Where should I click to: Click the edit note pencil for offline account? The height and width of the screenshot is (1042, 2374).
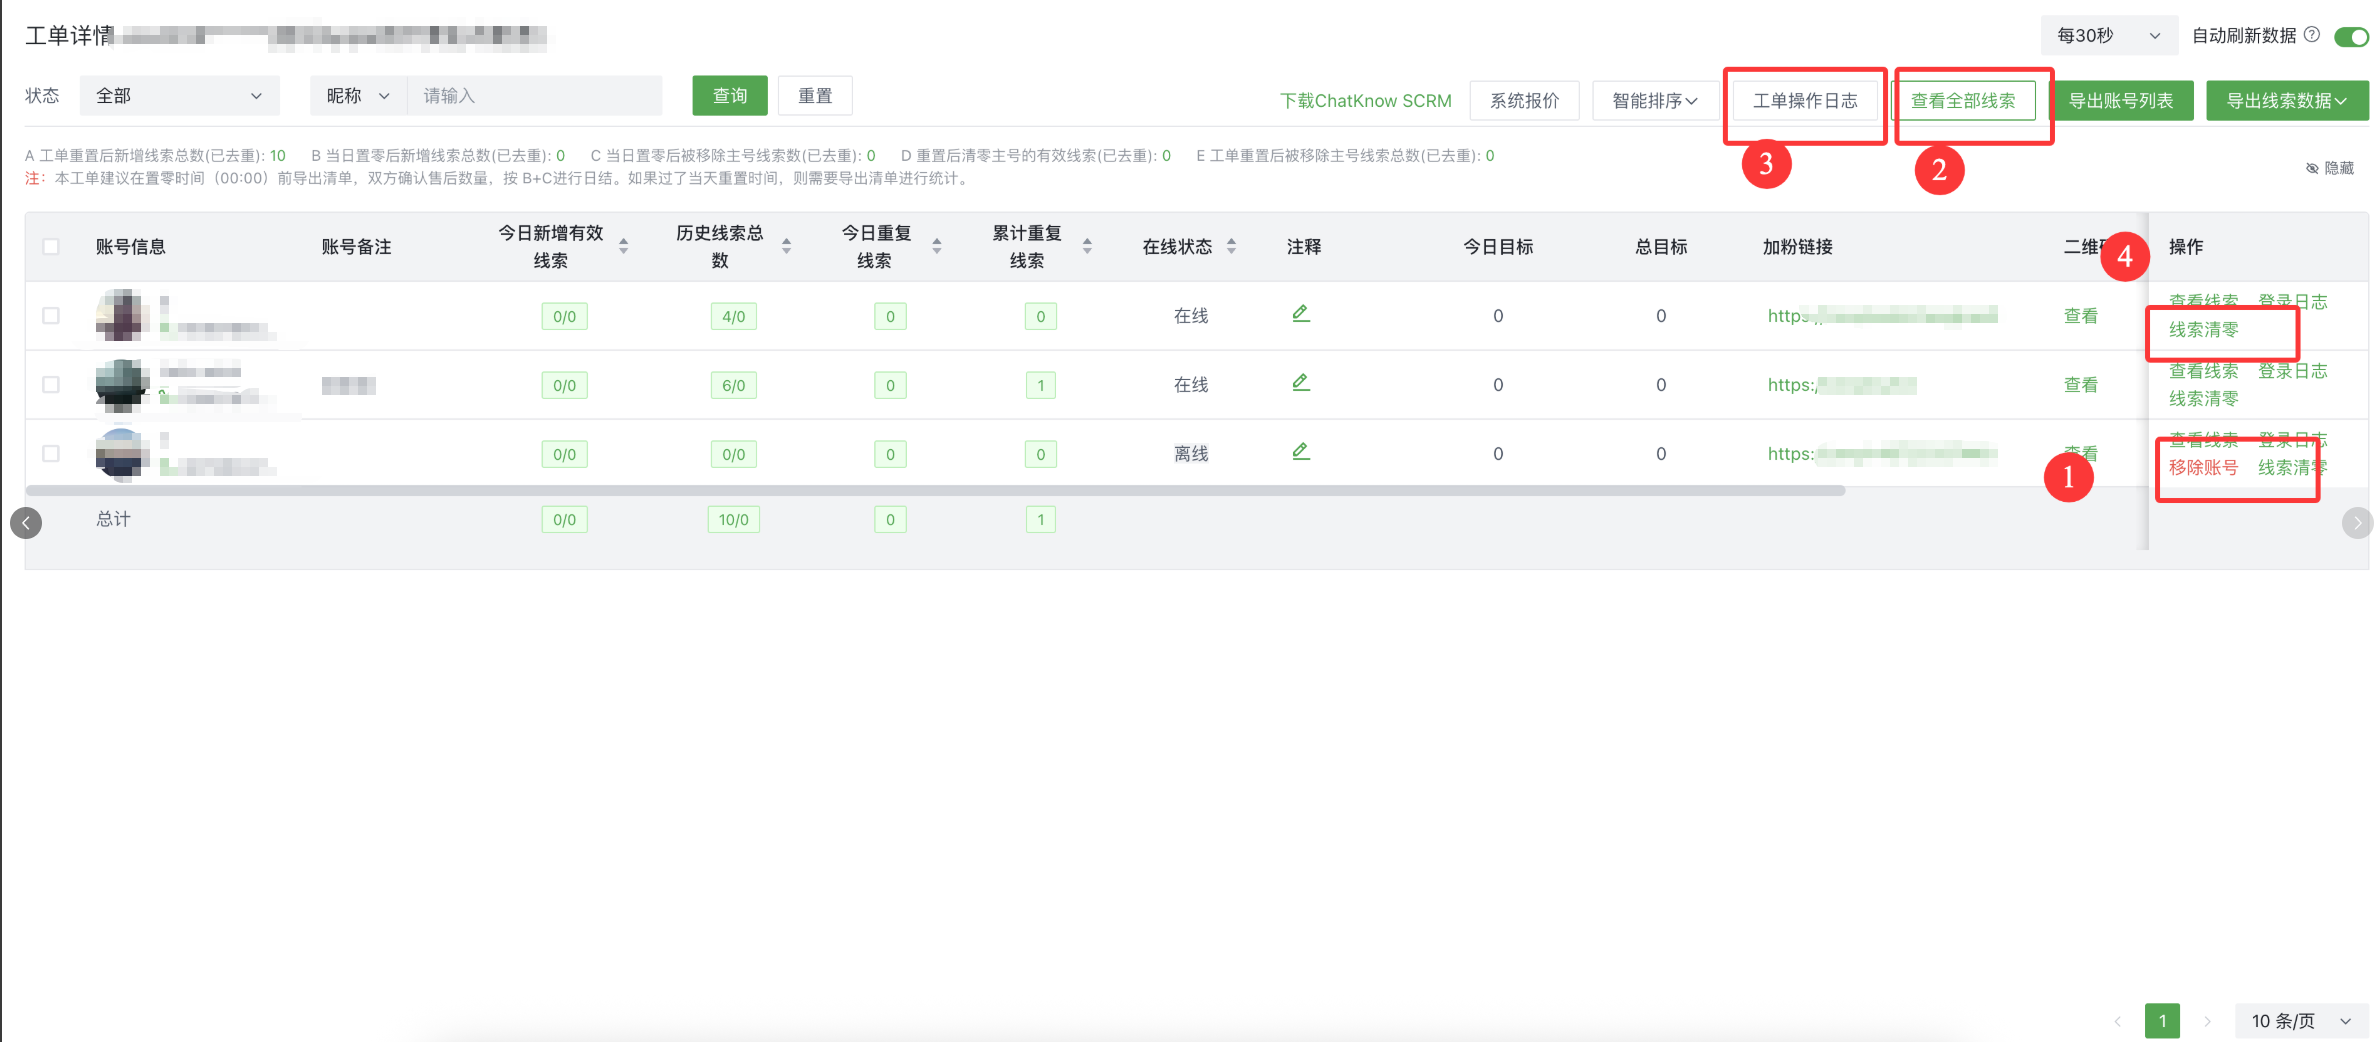(x=1300, y=452)
